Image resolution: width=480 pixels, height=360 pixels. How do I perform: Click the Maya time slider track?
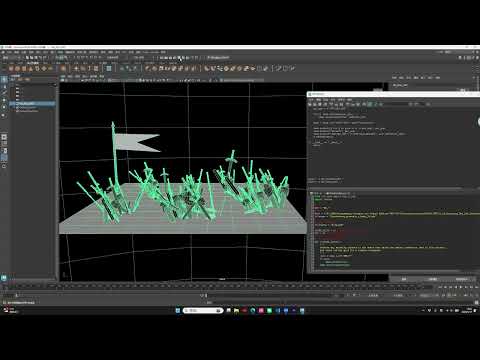click(x=213, y=286)
